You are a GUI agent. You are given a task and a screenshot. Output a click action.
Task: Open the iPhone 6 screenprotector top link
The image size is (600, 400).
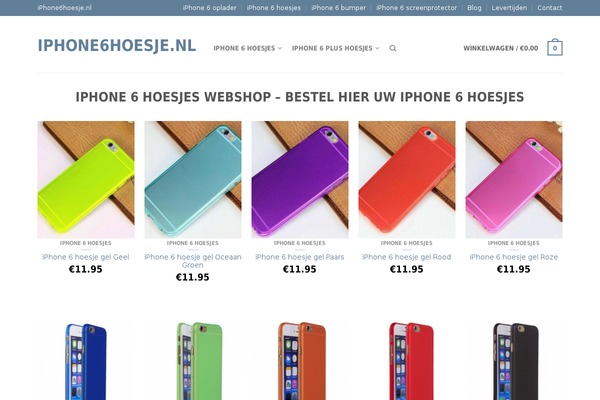417,8
